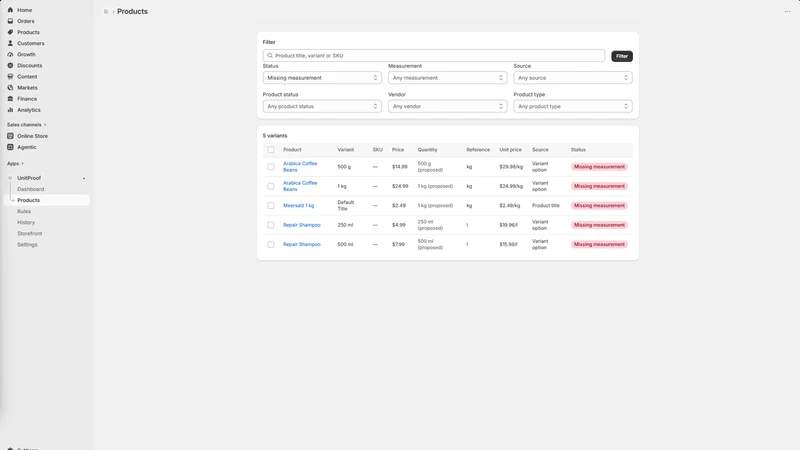This screenshot has width=800, height=450.
Task: Click the Products tag icon in sidebar
Action: point(10,32)
